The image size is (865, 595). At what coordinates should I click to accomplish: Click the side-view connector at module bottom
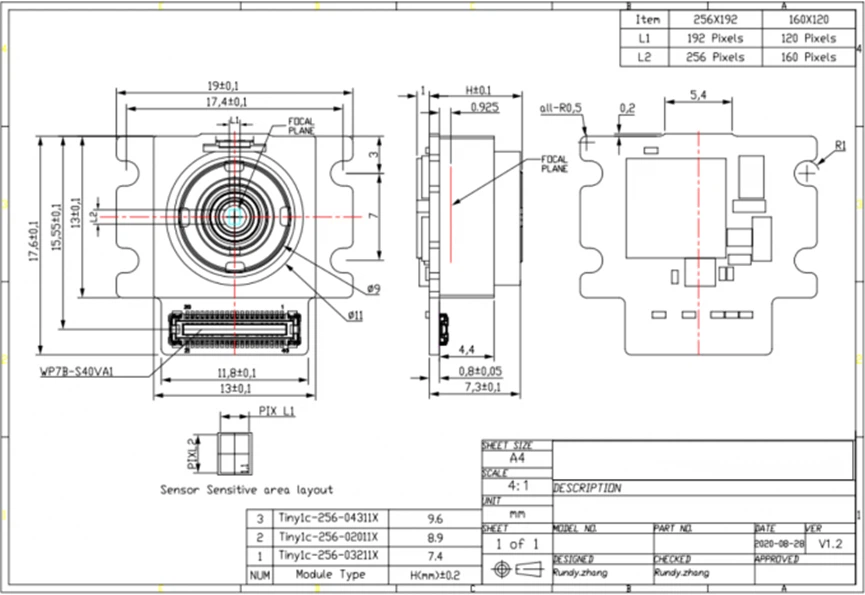[x=442, y=329]
